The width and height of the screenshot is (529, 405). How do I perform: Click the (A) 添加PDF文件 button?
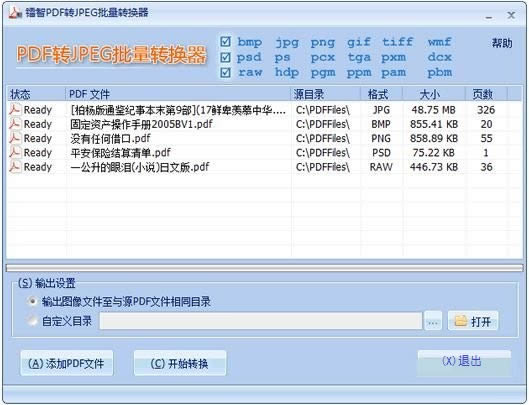coord(67,363)
